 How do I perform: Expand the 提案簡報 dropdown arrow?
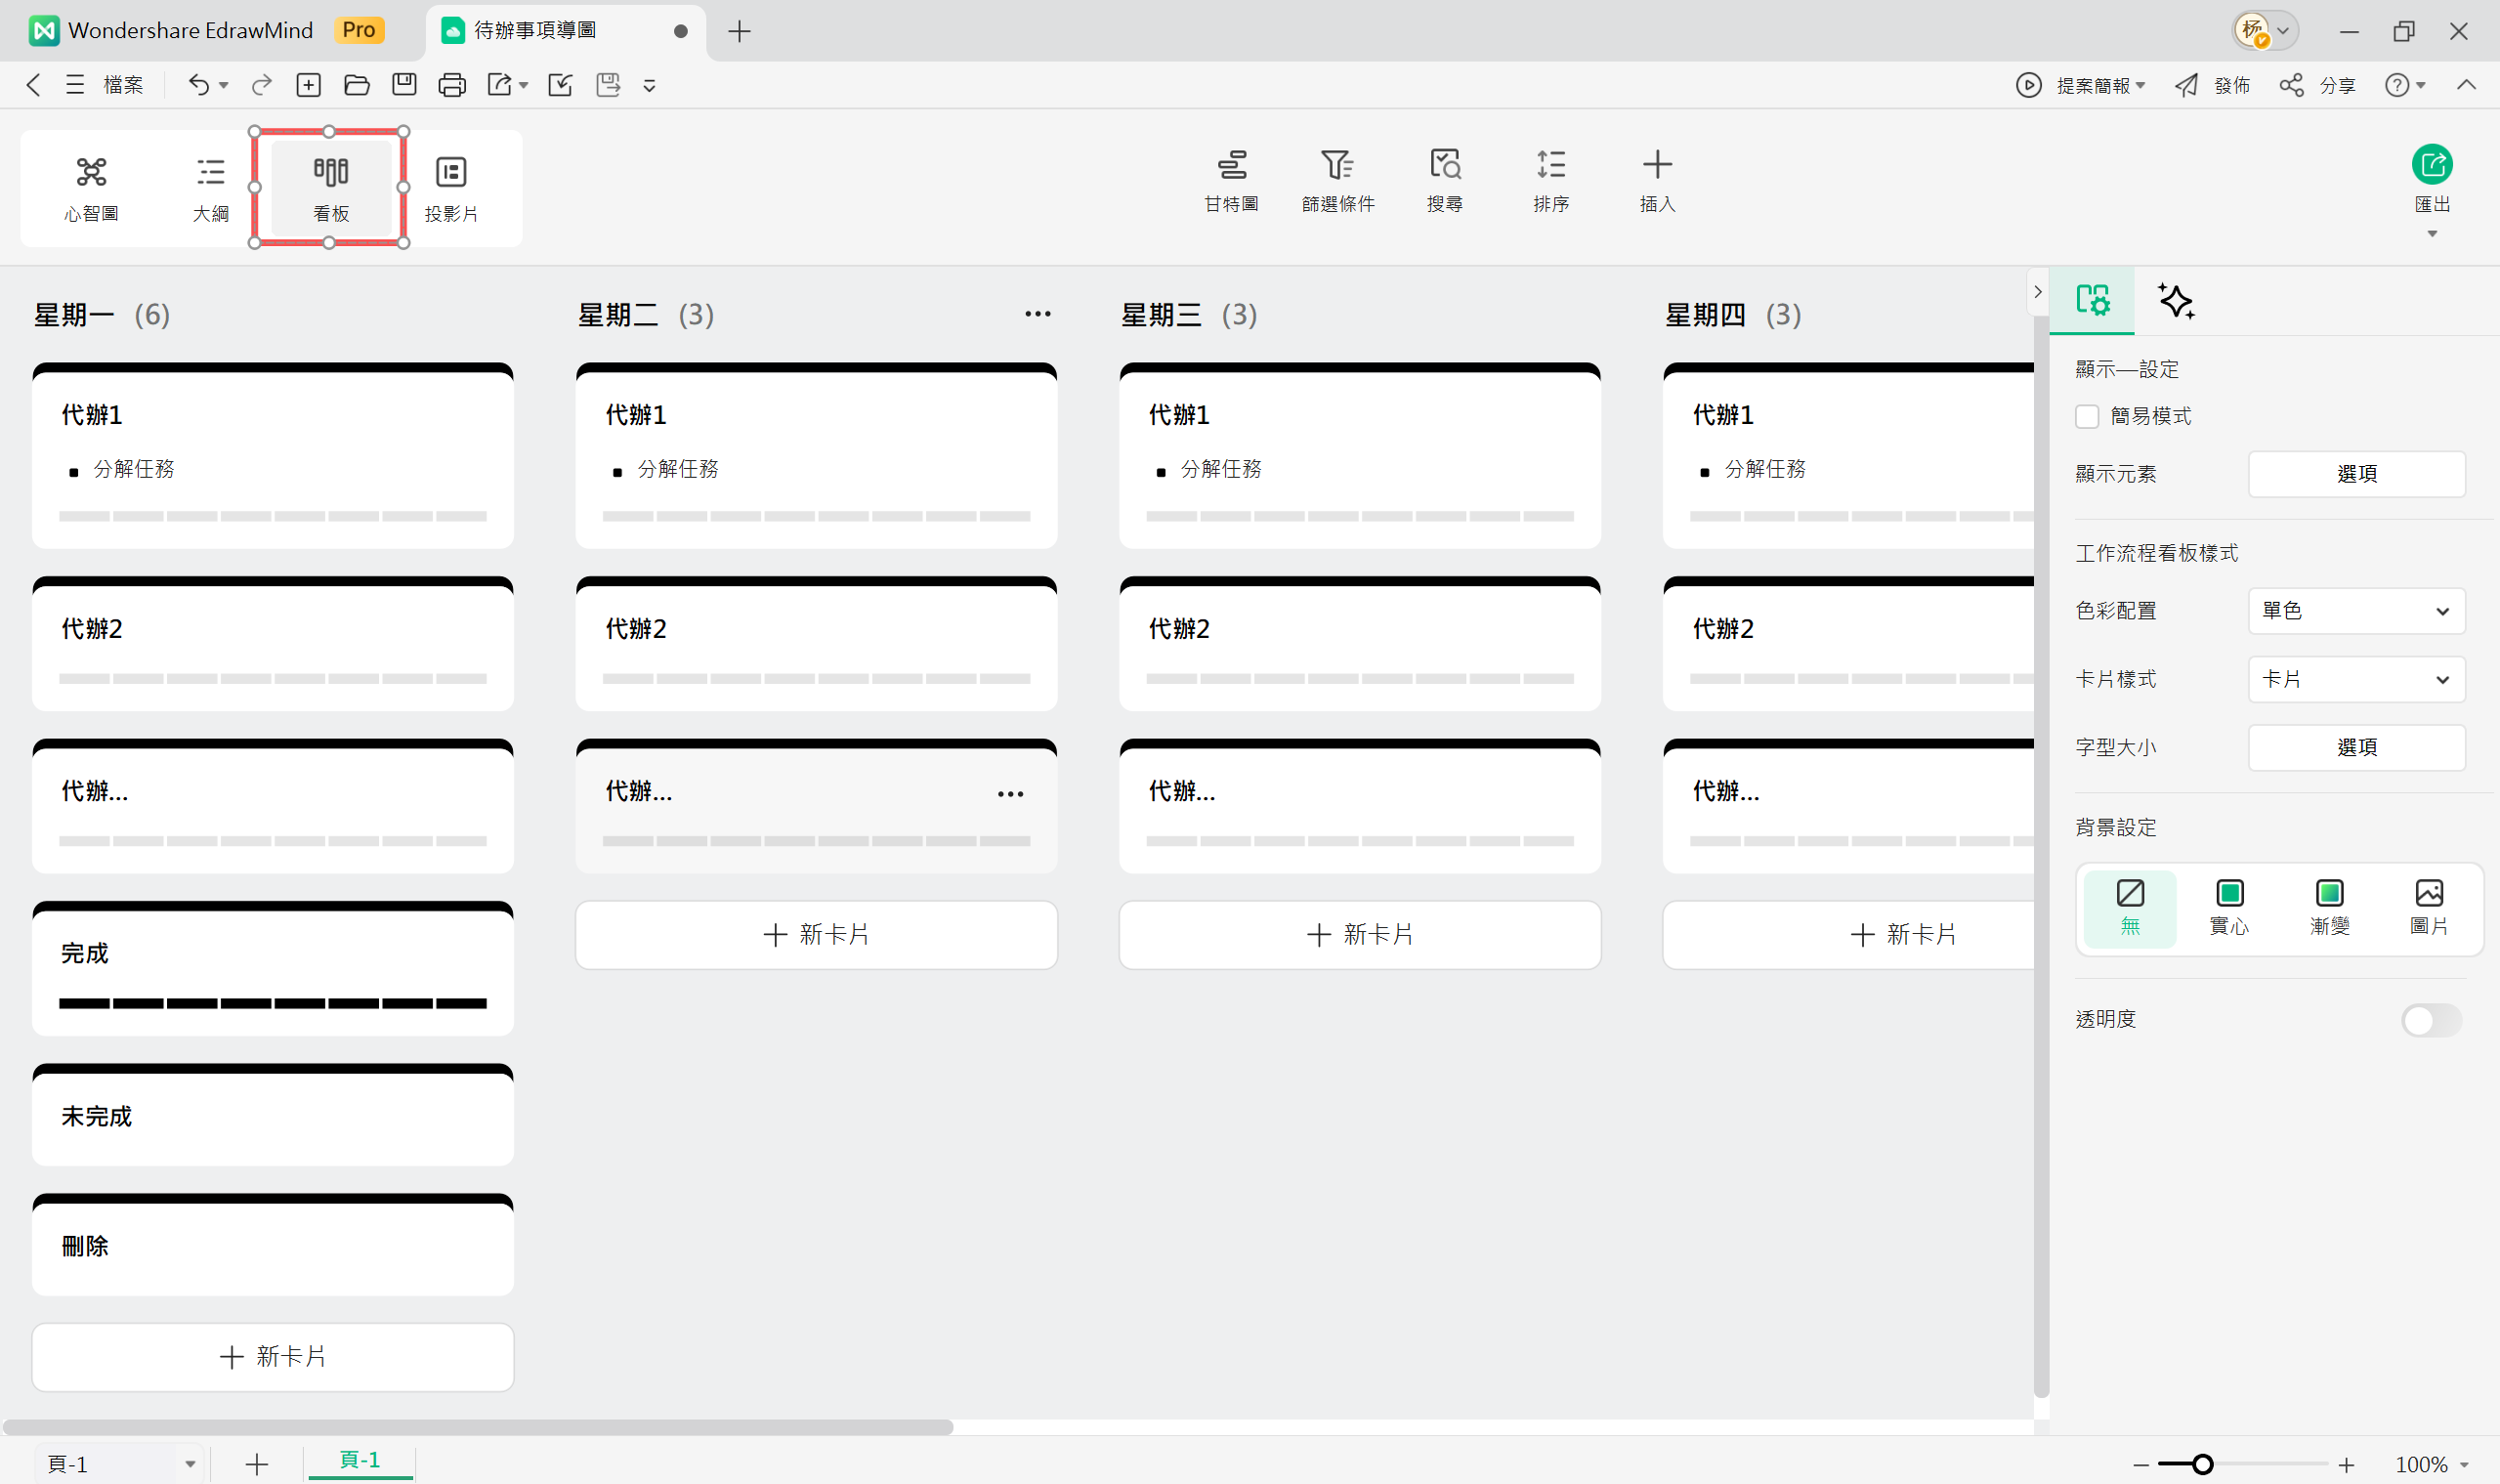pos(2140,85)
